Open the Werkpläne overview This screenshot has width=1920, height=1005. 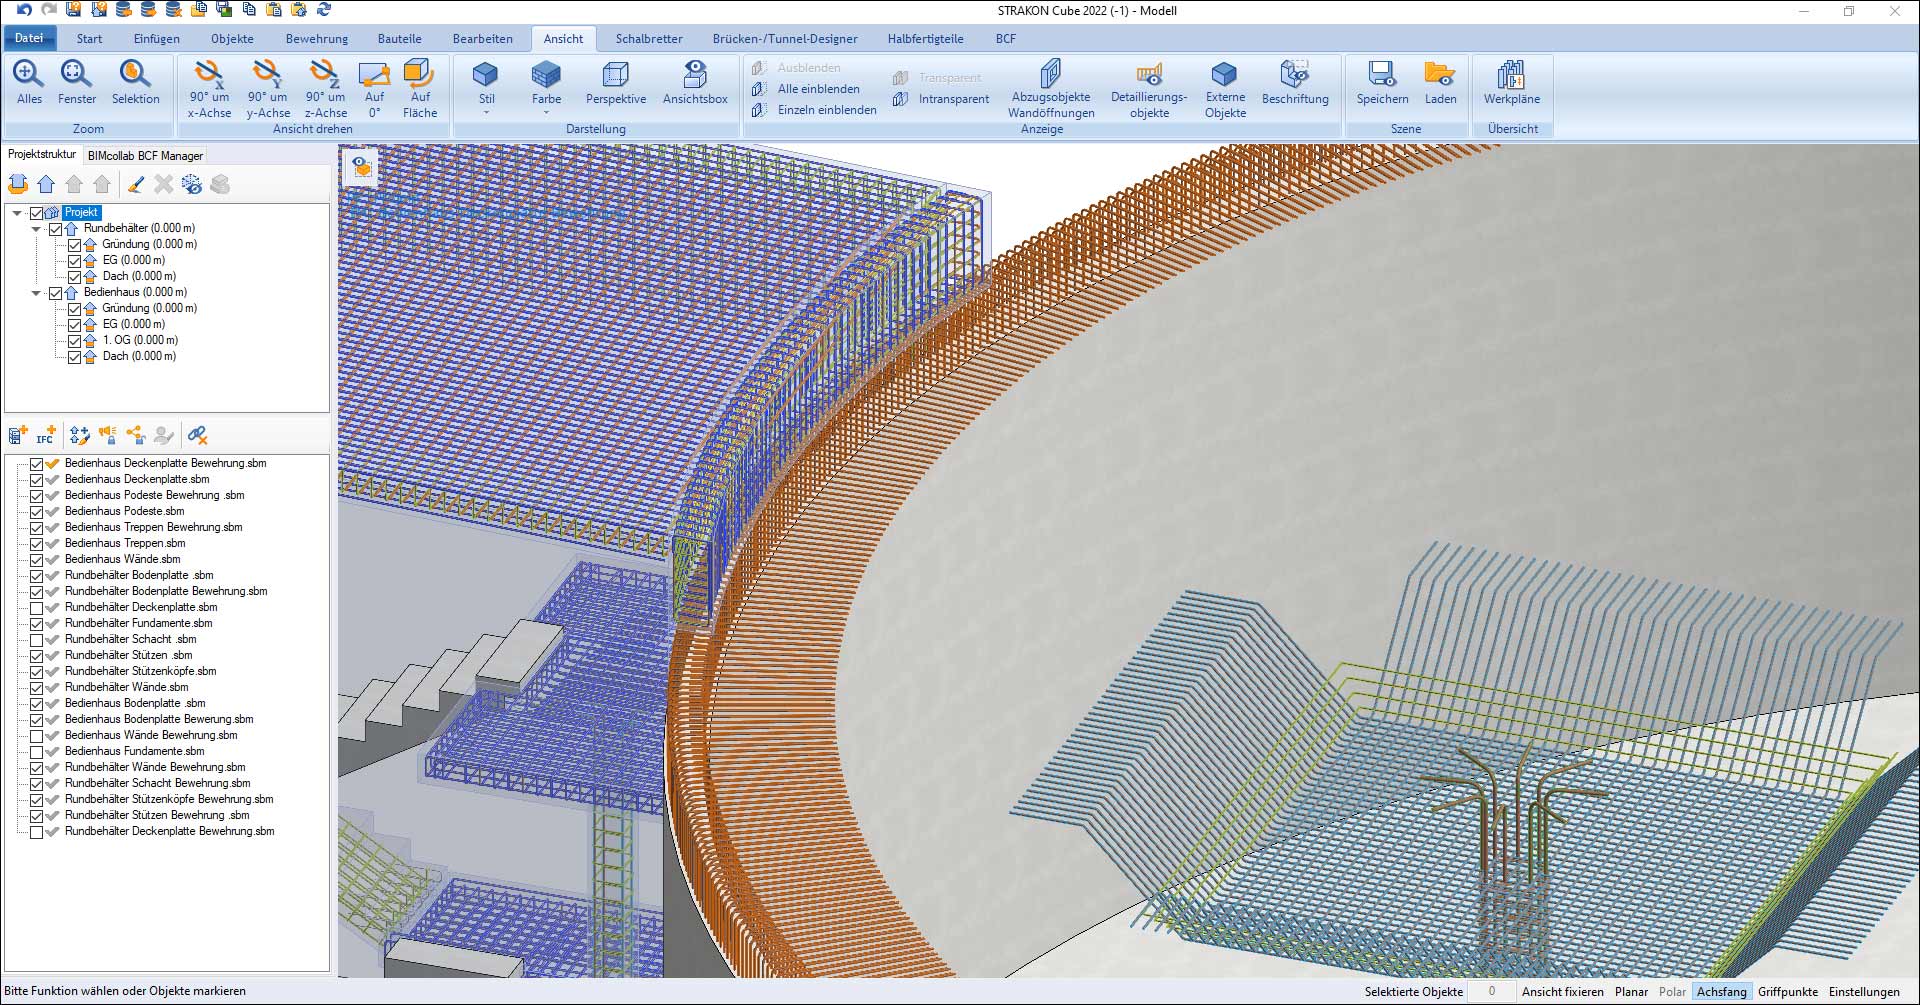click(1511, 76)
